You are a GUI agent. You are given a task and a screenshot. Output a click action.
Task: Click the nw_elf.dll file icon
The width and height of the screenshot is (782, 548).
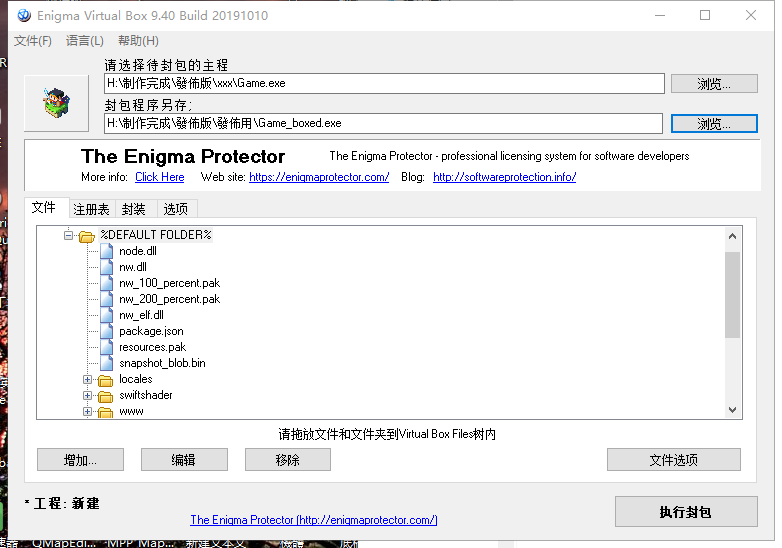click(106, 315)
